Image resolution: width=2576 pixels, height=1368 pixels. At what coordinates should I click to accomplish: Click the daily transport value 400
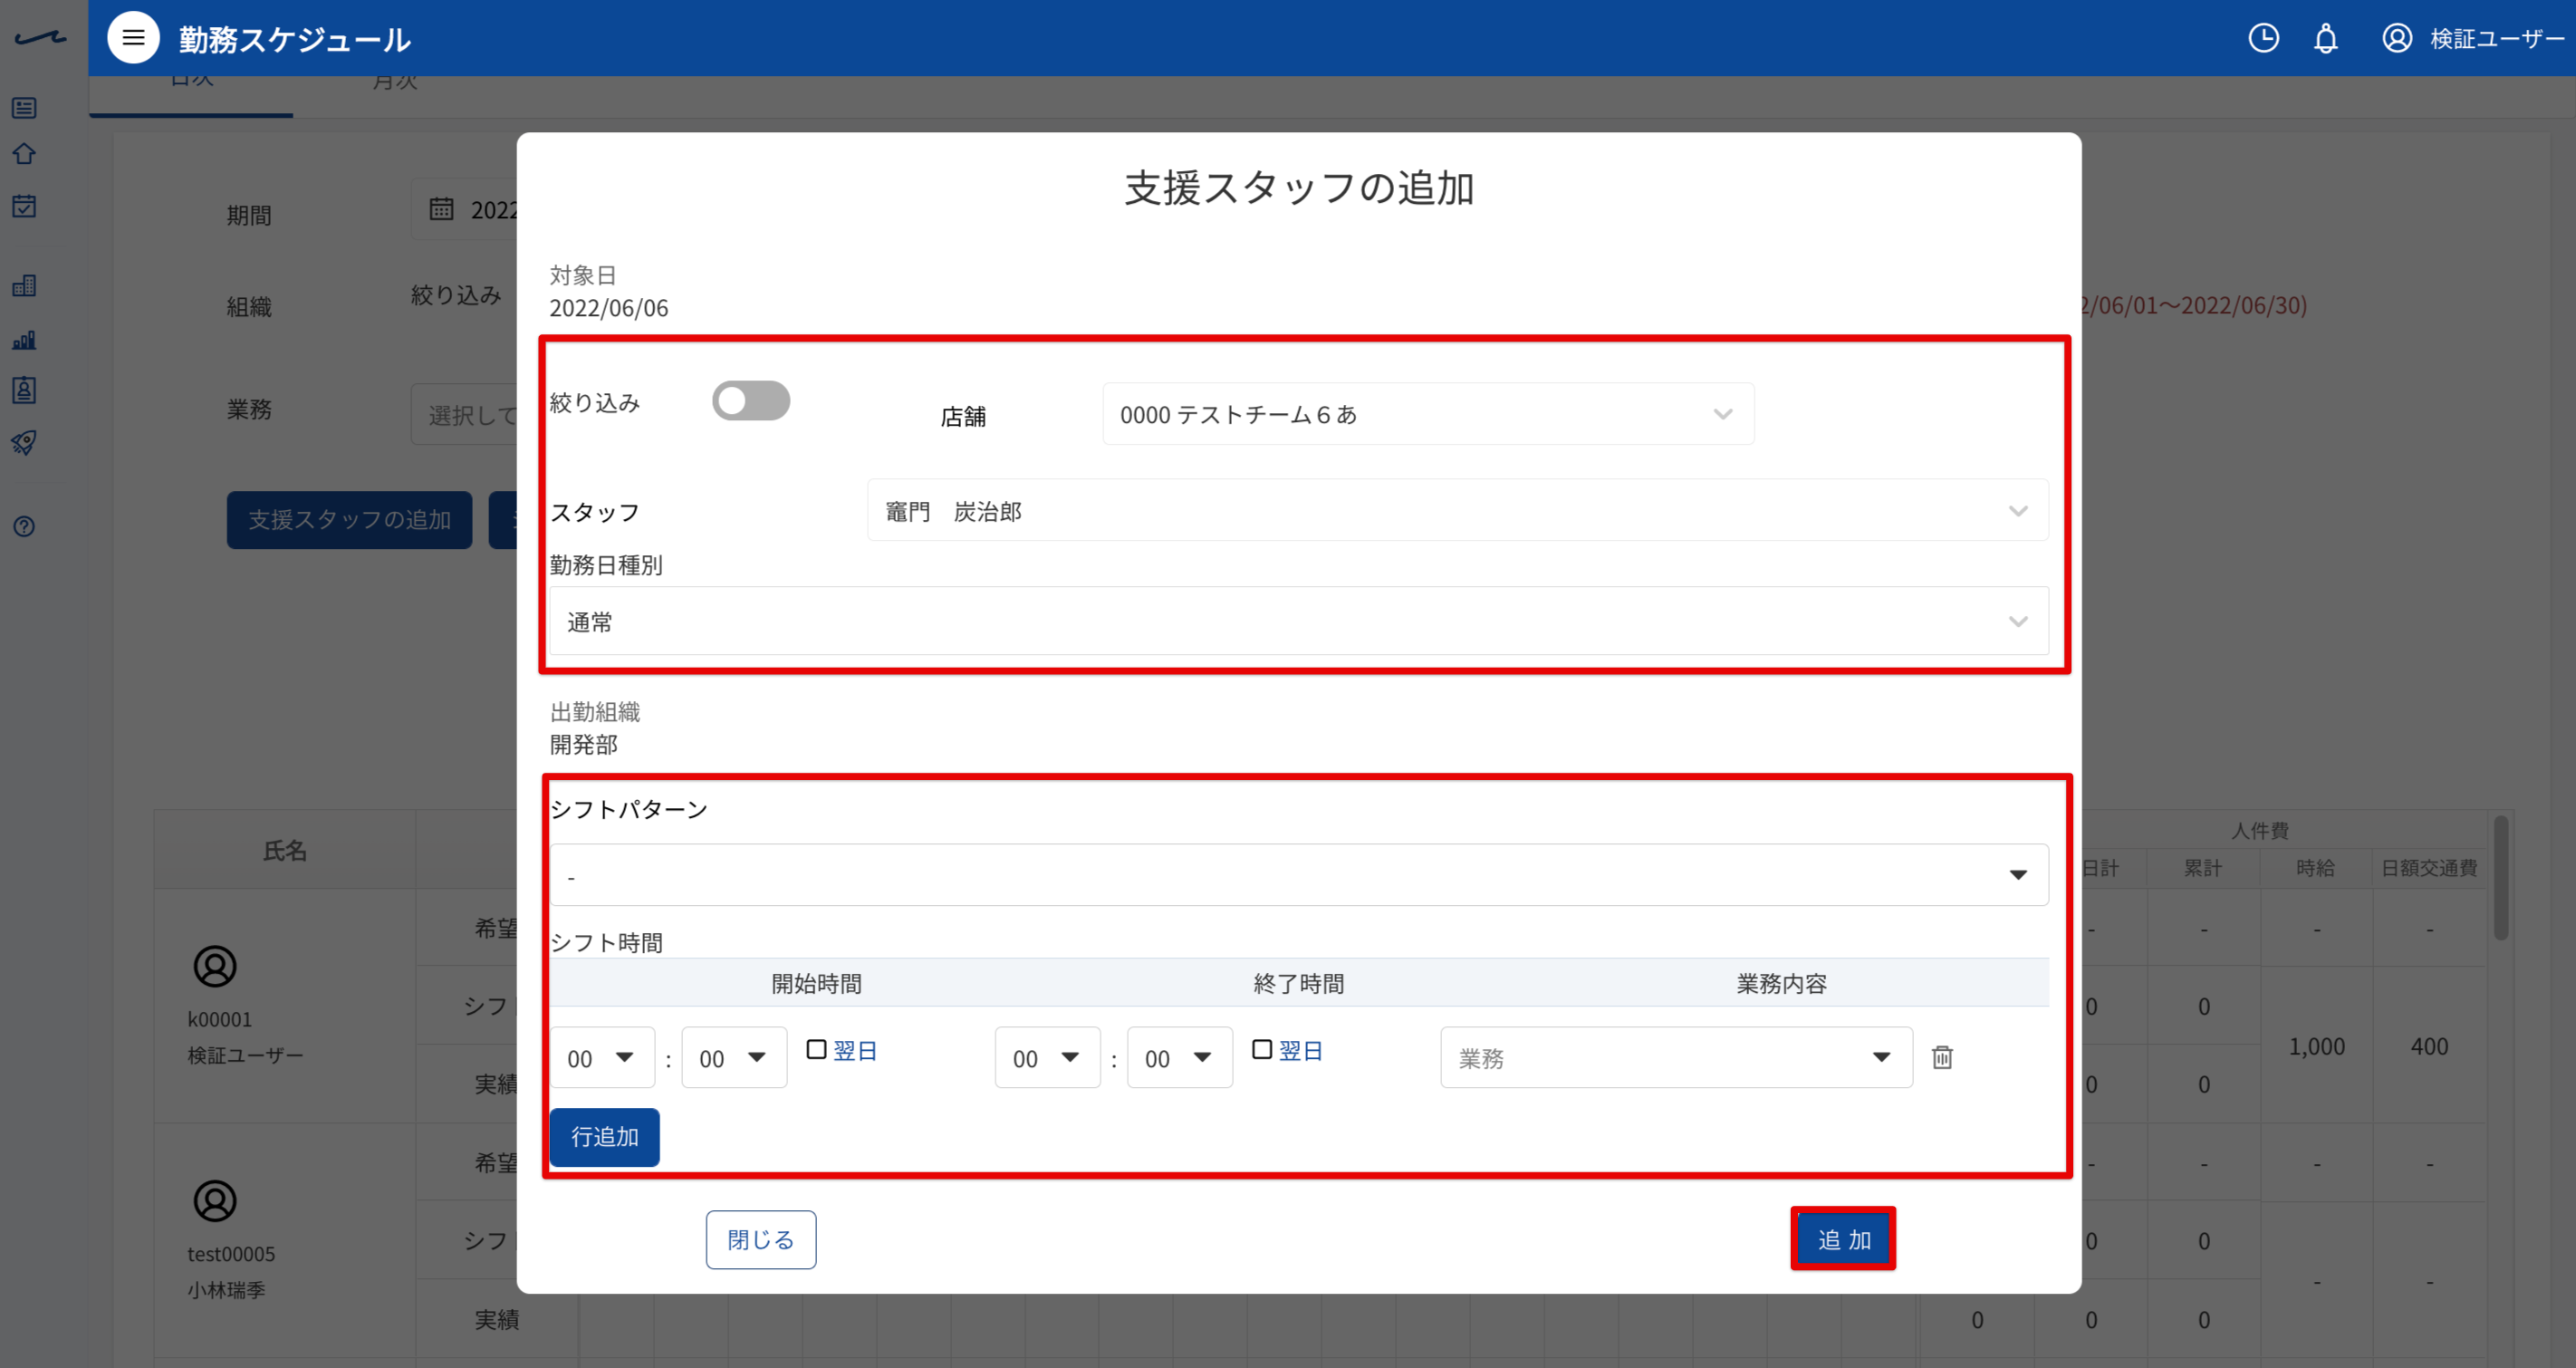pyautogui.click(x=2430, y=1046)
